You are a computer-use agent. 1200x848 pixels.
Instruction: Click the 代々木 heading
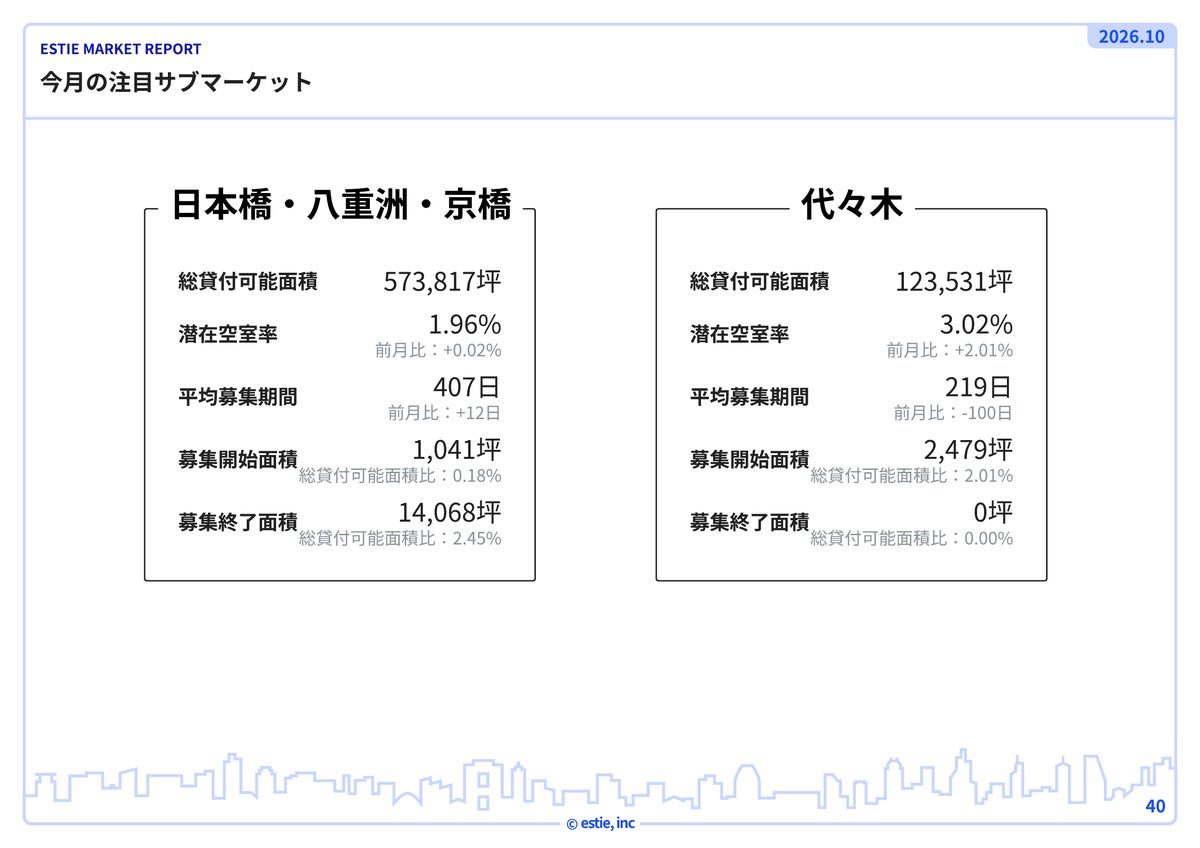852,204
